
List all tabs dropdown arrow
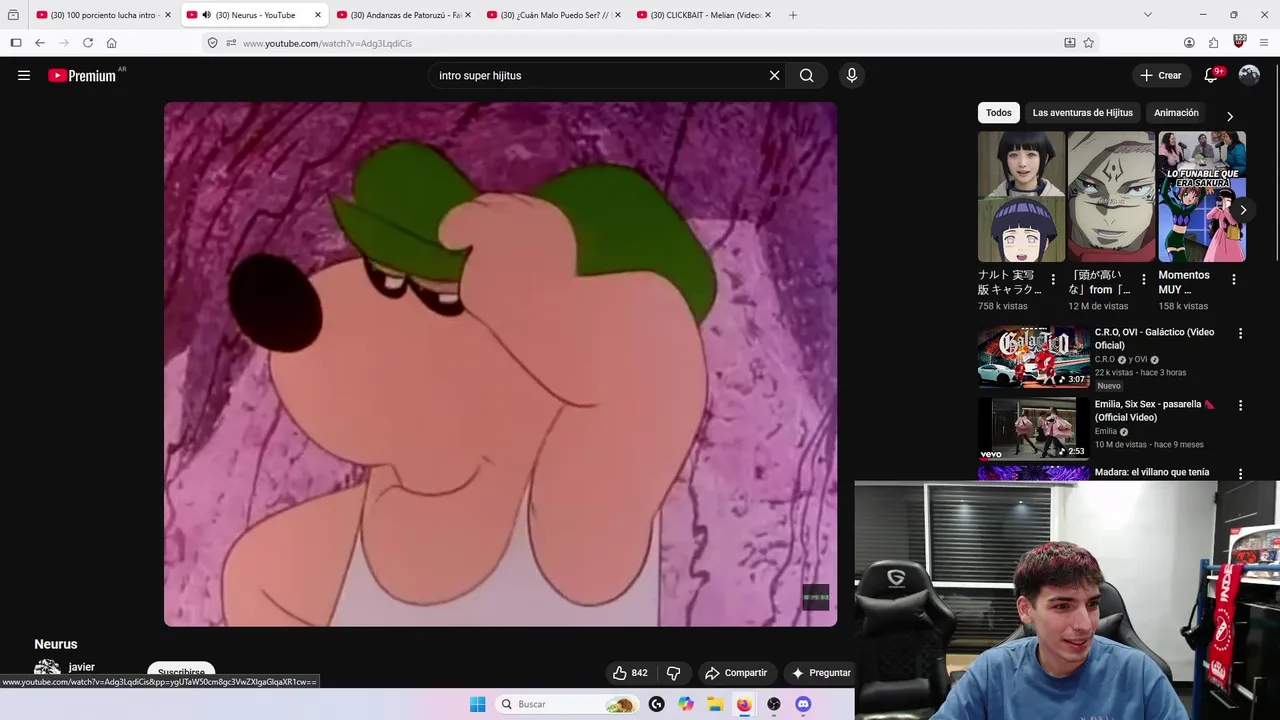(x=1147, y=15)
